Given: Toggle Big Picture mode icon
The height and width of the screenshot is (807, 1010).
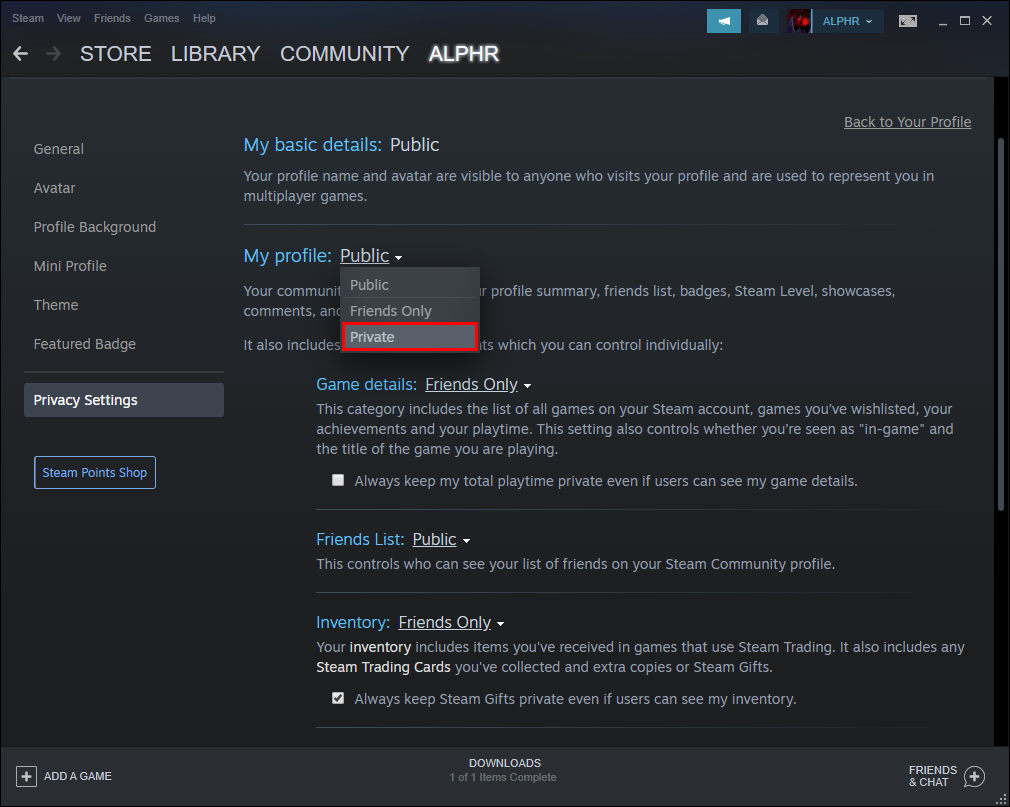Looking at the screenshot, I should 908,21.
